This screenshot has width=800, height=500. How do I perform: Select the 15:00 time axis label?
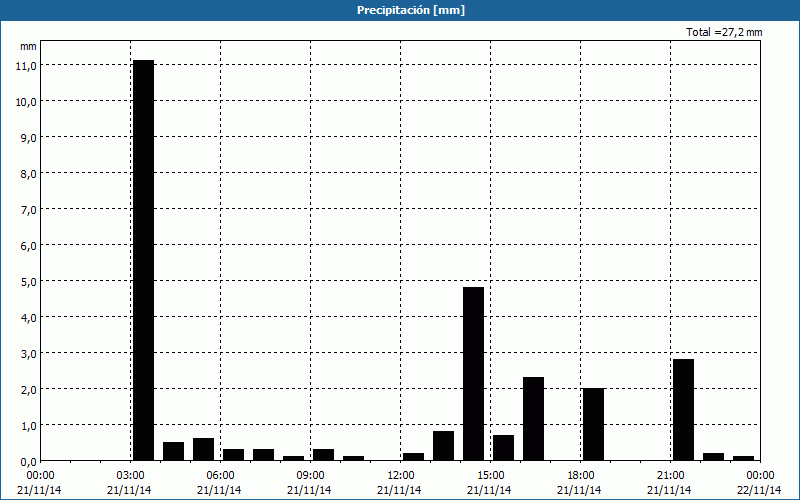pos(490,475)
